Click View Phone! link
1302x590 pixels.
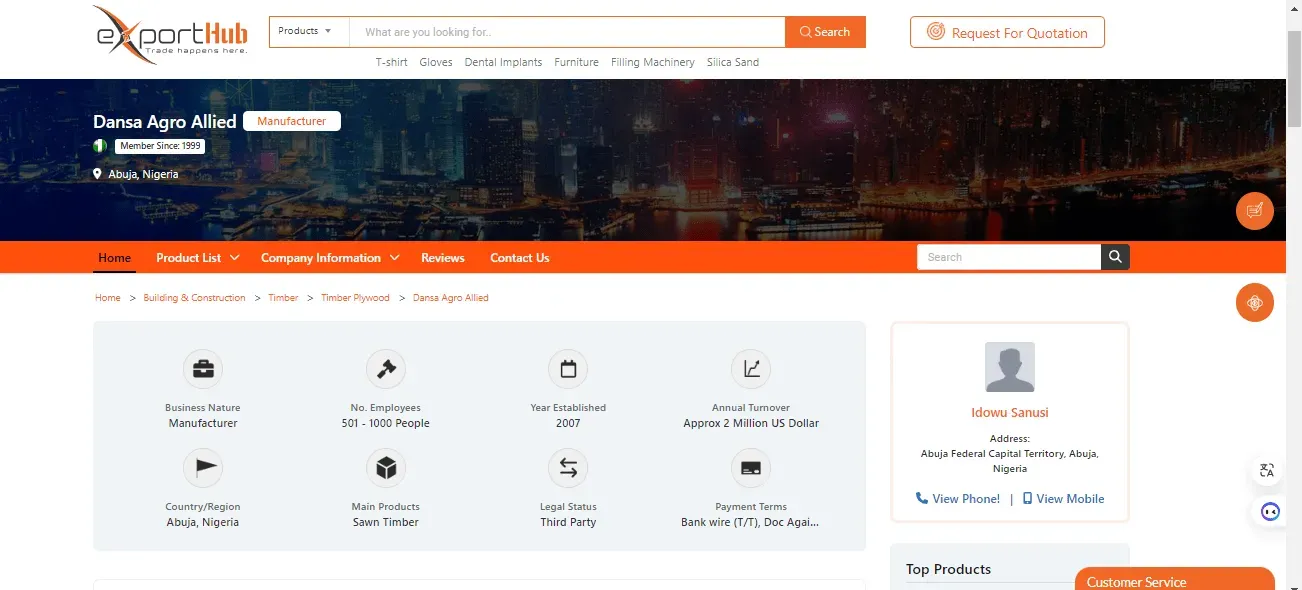coord(958,499)
